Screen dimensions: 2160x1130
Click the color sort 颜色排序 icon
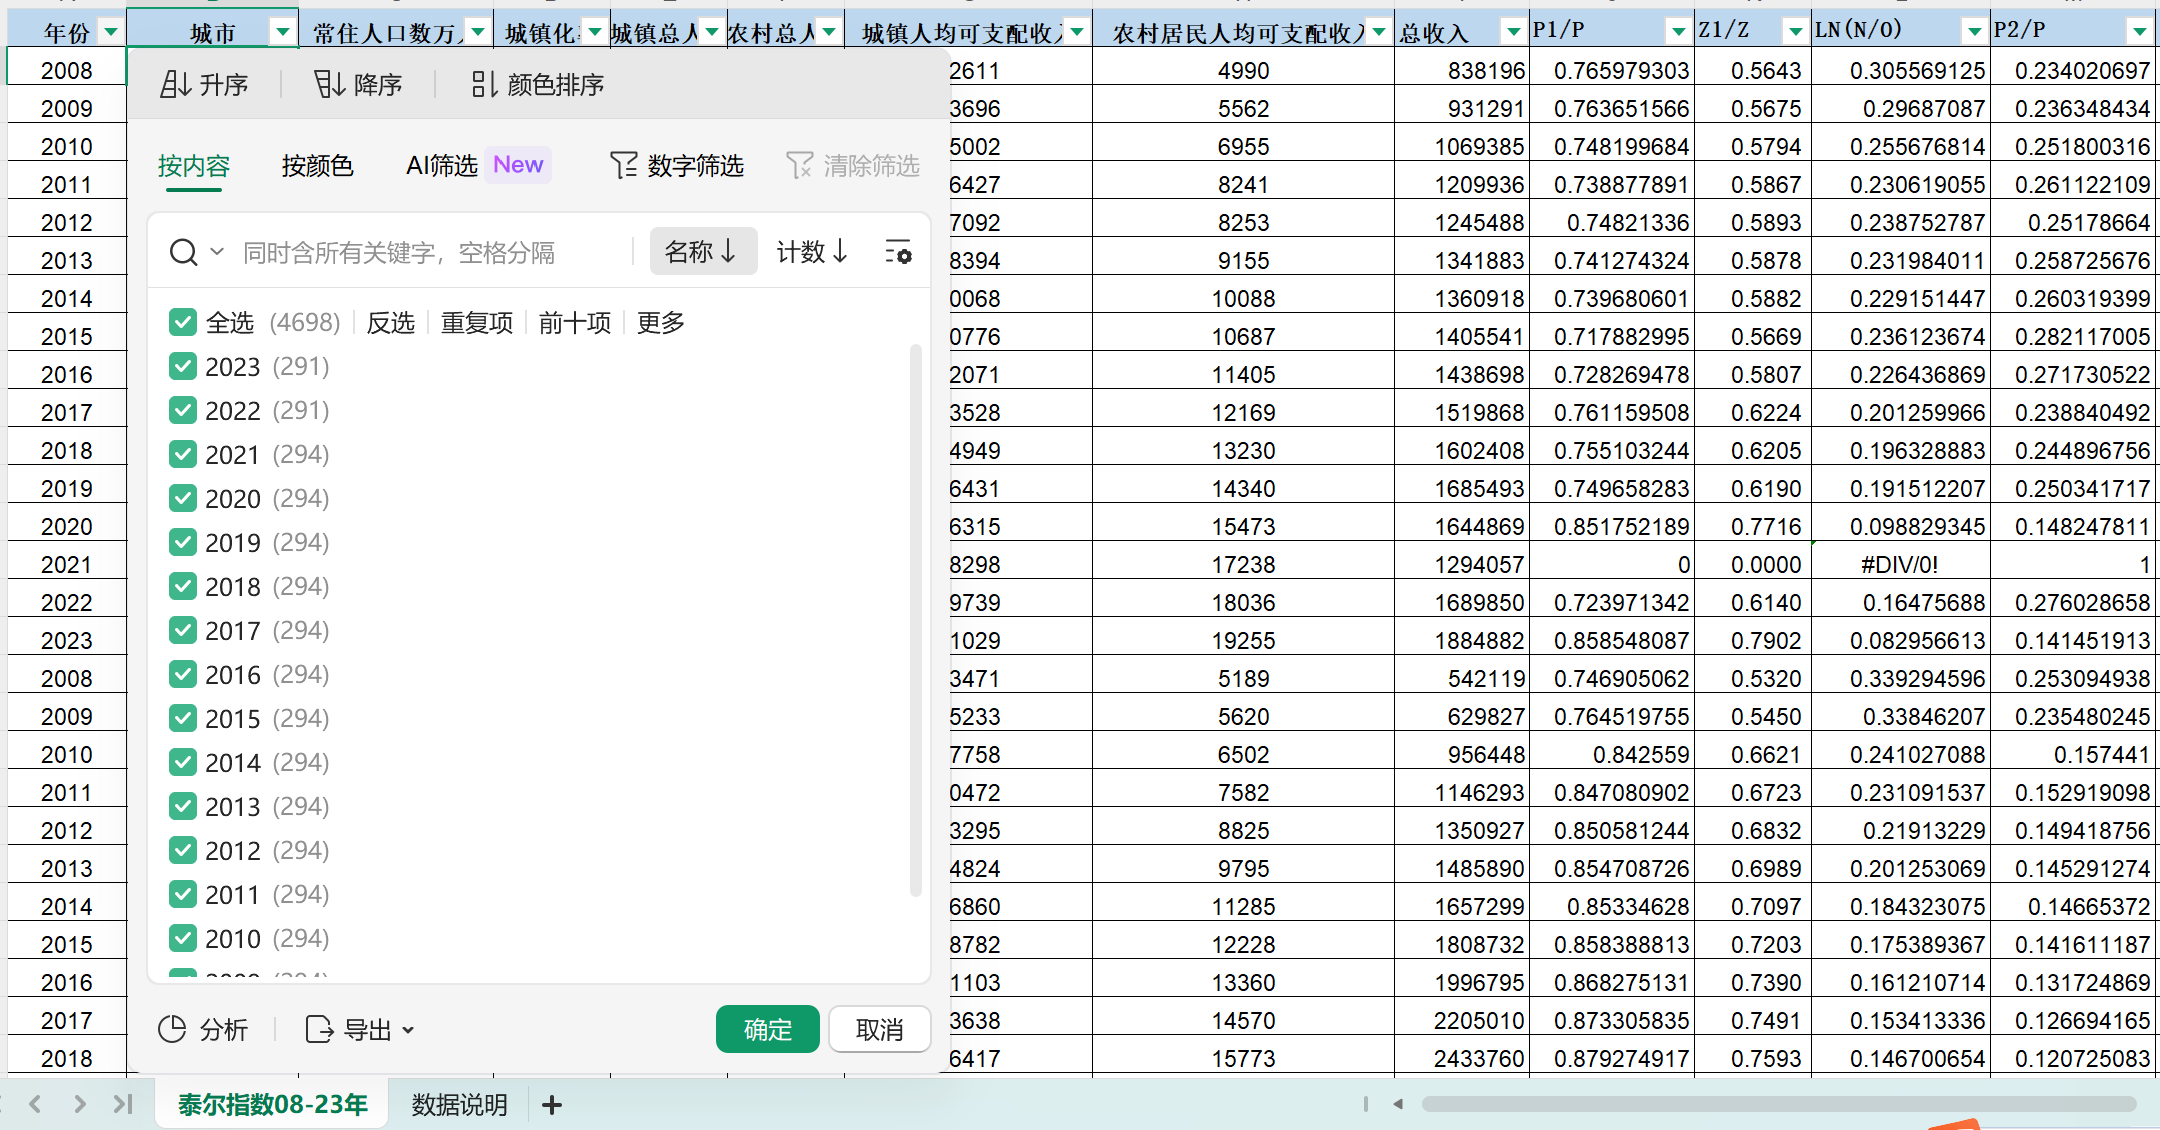click(x=483, y=85)
